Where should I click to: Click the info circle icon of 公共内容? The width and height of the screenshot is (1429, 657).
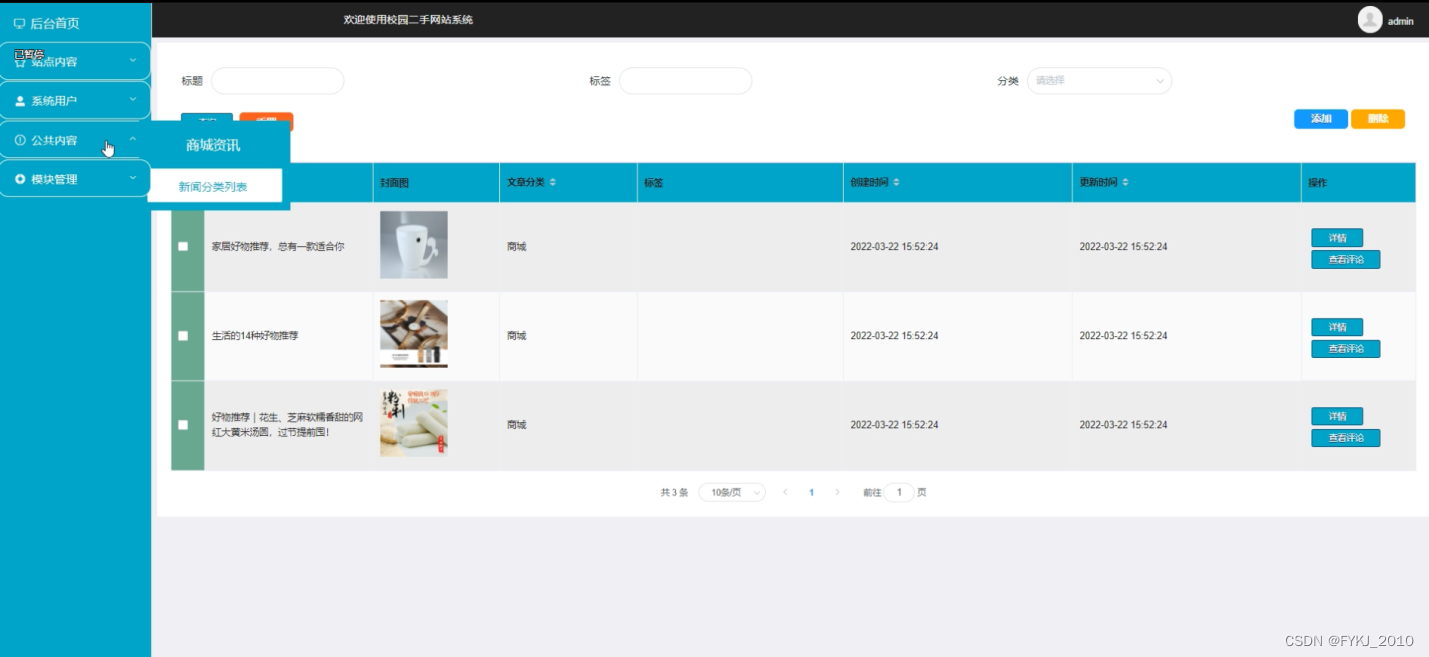20,140
